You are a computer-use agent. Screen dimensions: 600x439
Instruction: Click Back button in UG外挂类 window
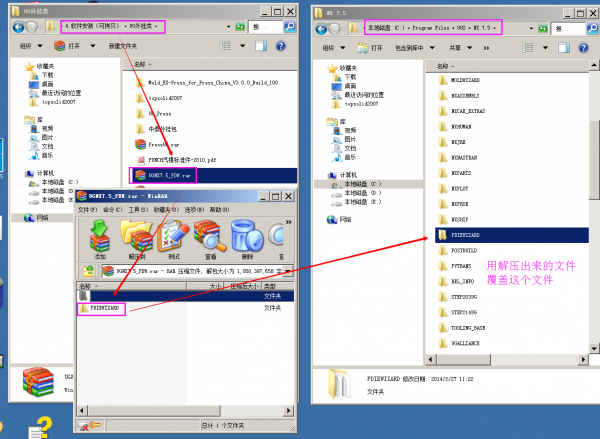point(18,27)
